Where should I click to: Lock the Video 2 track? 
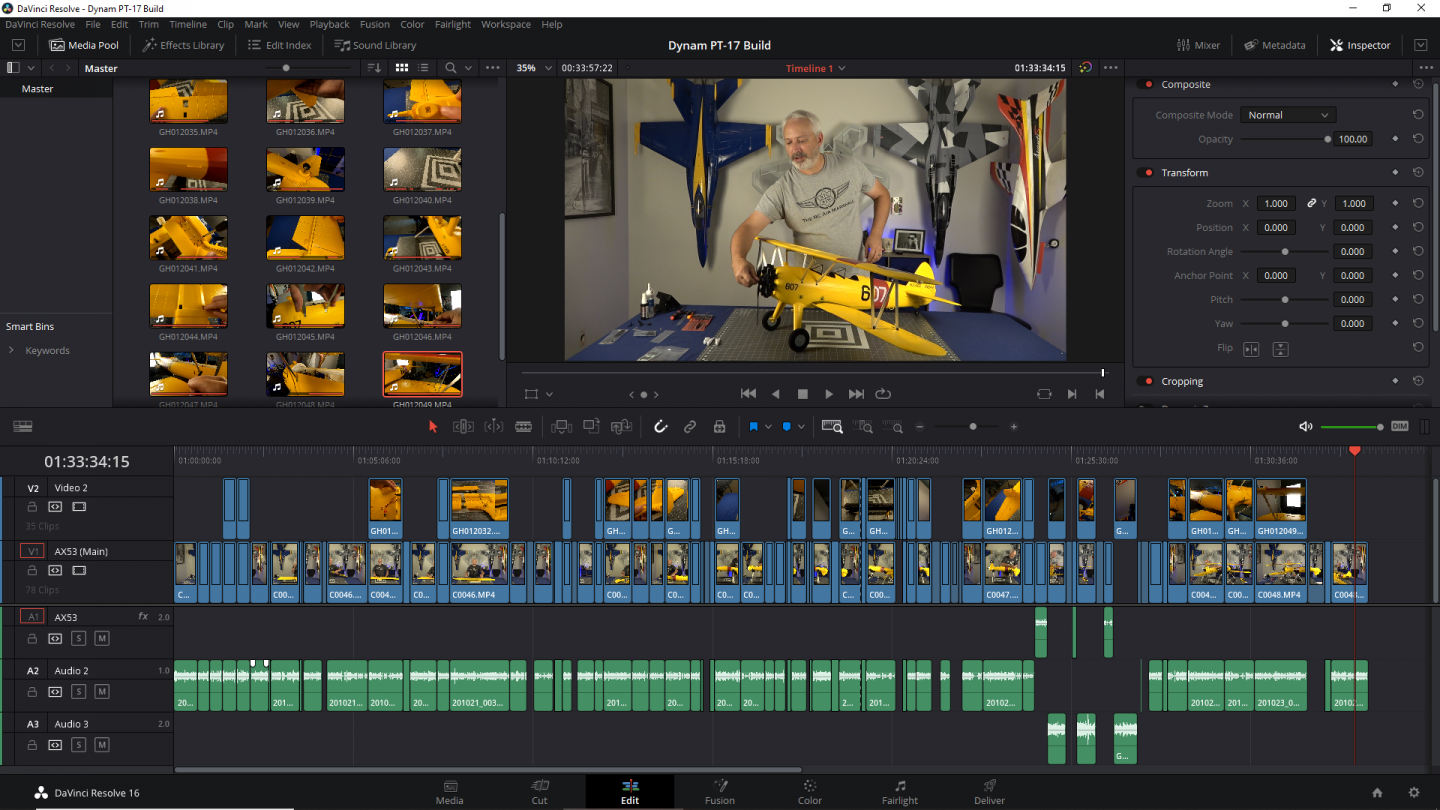tap(32, 507)
